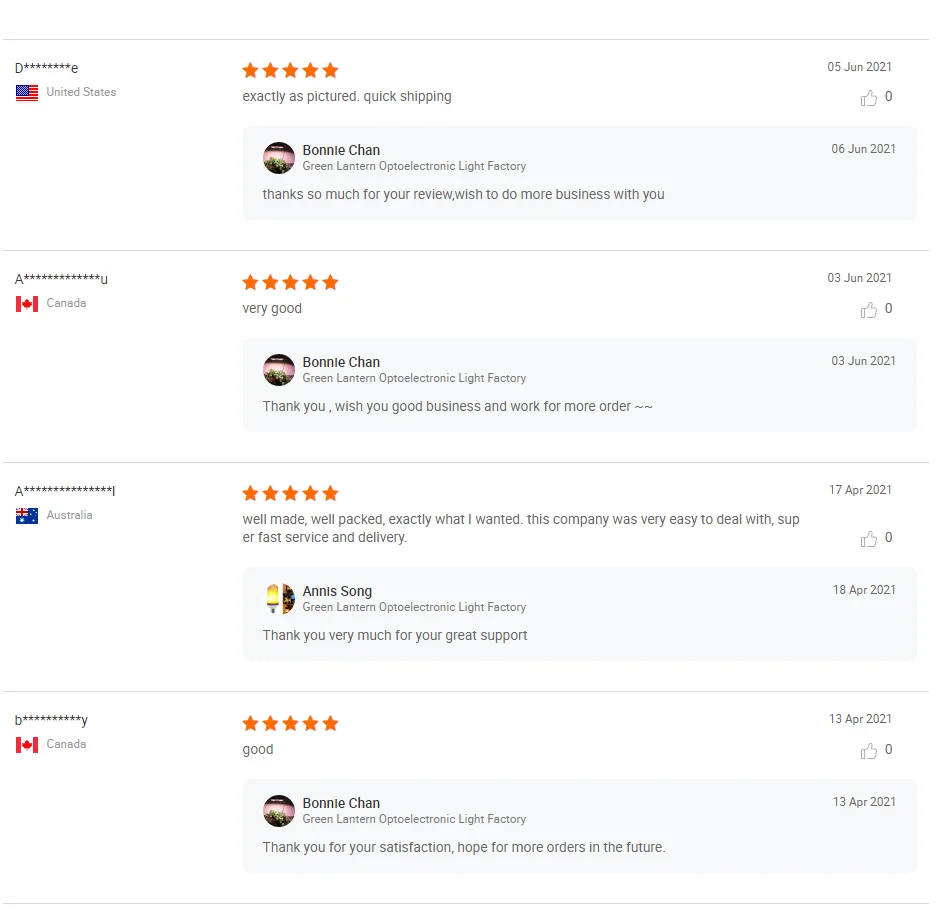
Task: Open Bonnie Chan's avatar in the 06 Jun reply
Action: (x=279, y=158)
